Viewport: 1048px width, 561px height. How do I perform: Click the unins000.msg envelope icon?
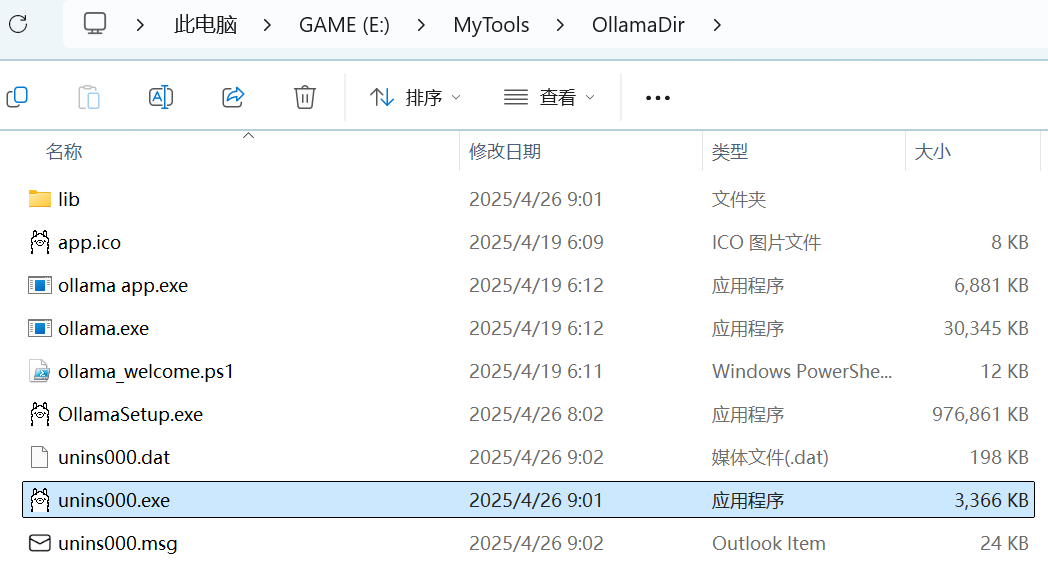point(39,543)
